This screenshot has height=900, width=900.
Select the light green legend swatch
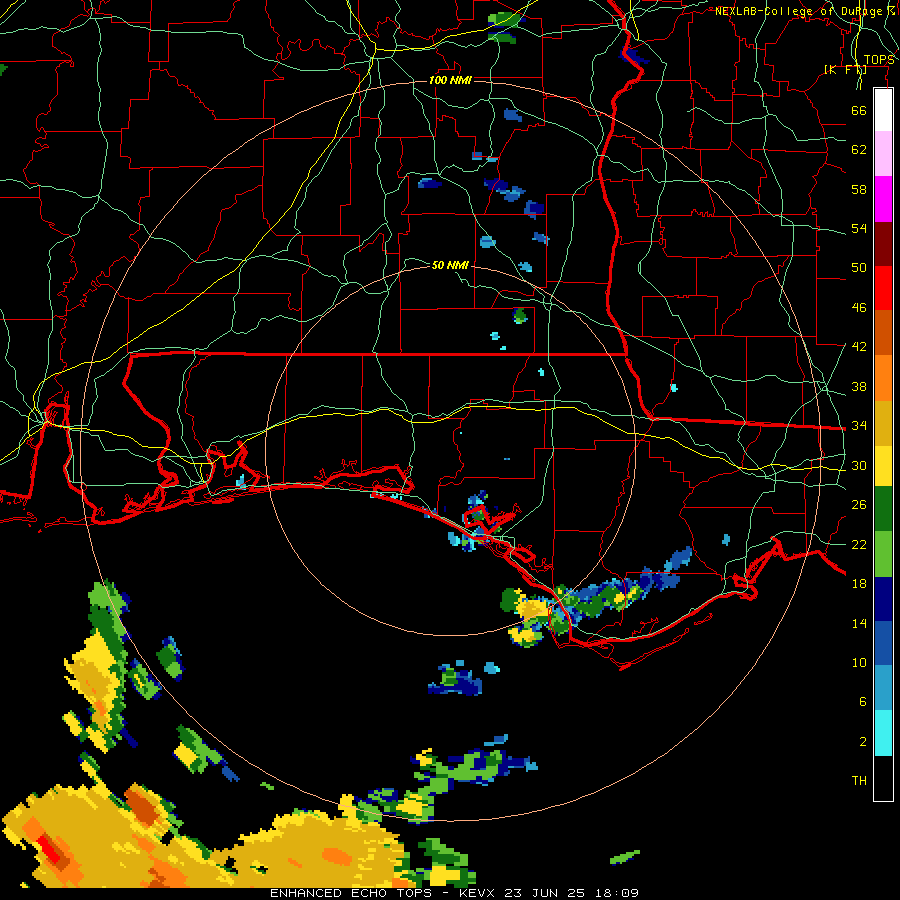[883, 554]
